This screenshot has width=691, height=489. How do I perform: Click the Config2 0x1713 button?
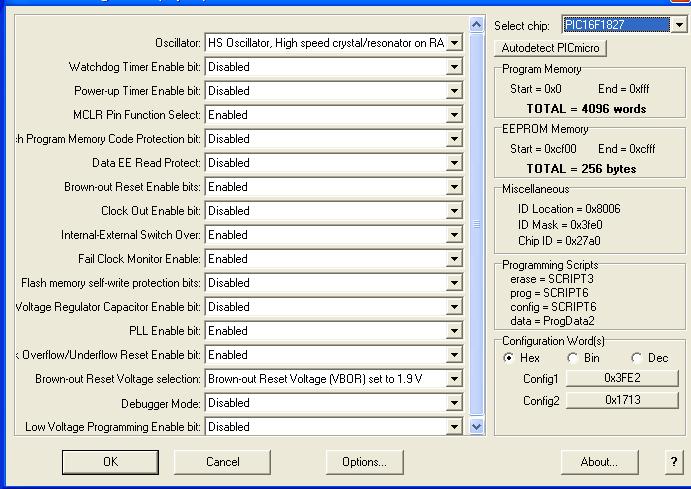pos(622,400)
